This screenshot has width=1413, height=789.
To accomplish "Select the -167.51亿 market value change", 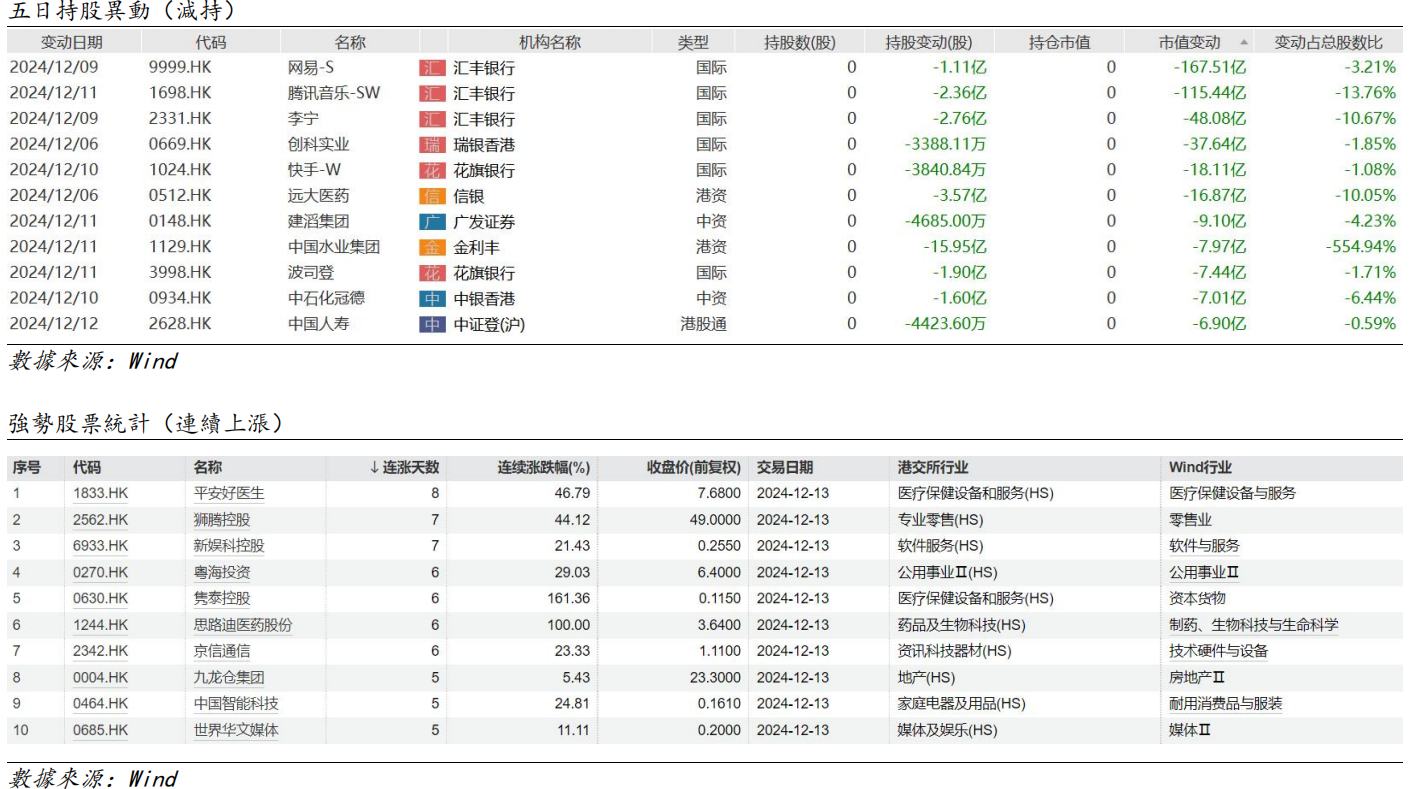I will coord(1210,68).
